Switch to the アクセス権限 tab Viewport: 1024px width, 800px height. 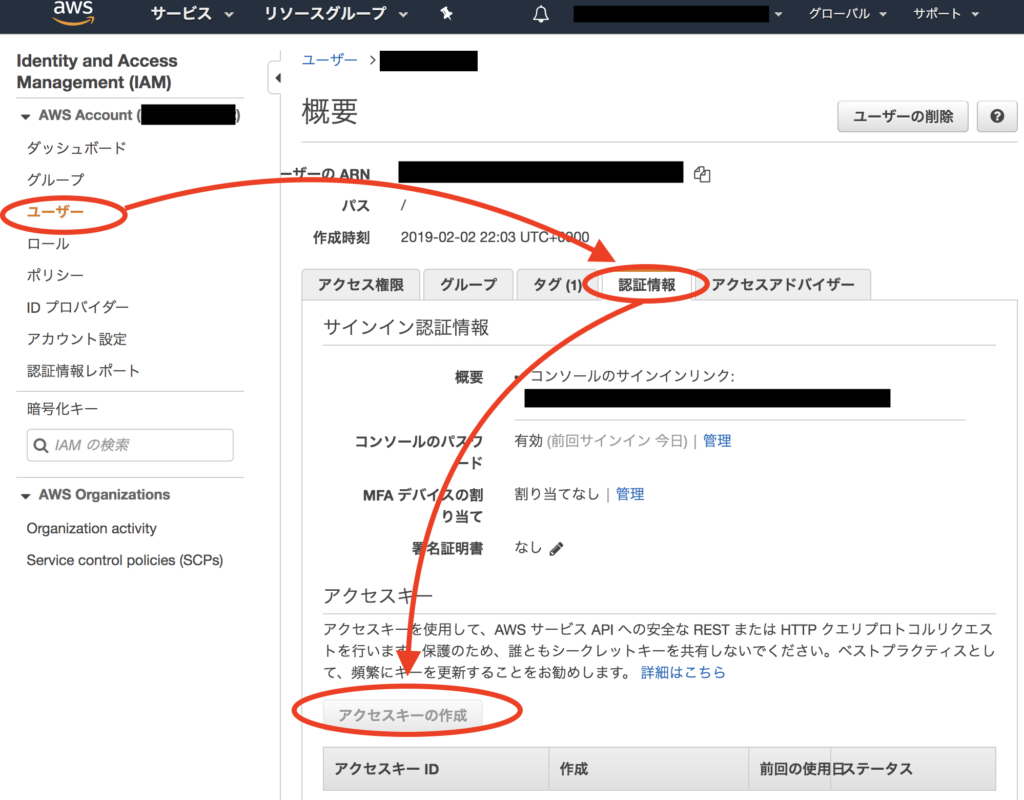[x=360, y=285]
